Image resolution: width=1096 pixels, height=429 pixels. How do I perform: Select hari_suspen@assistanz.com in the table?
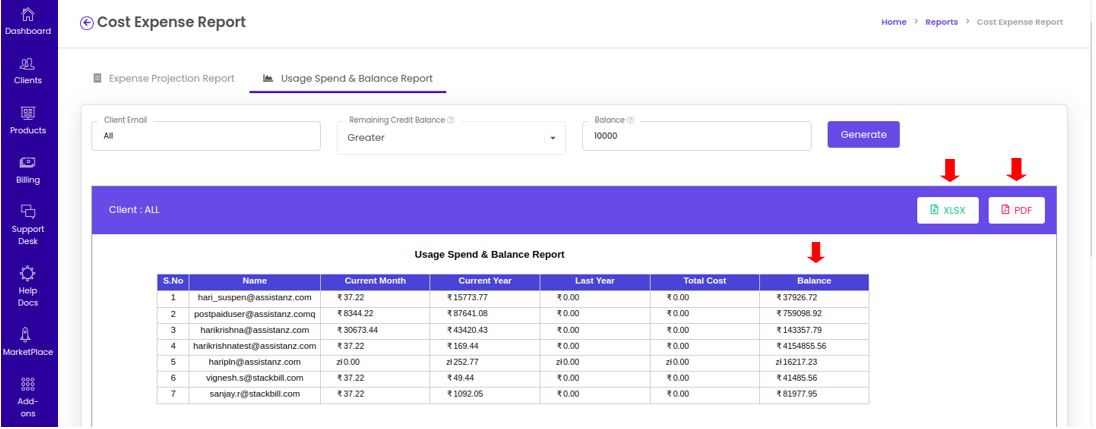pos(254,298)
